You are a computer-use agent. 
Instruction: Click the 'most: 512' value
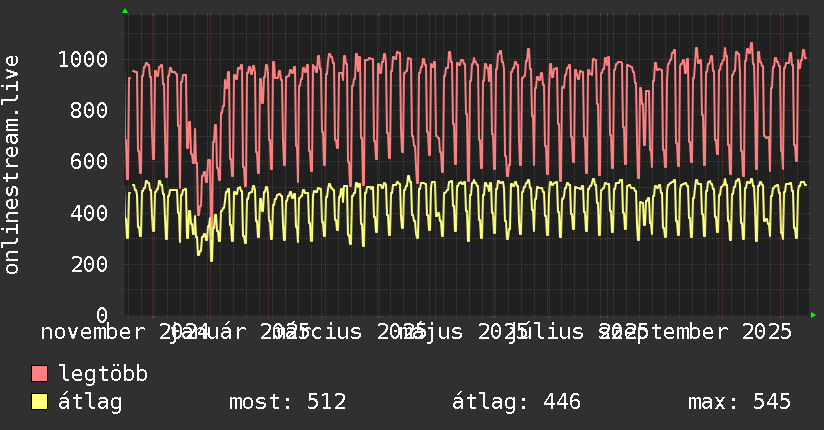point(288,402)
